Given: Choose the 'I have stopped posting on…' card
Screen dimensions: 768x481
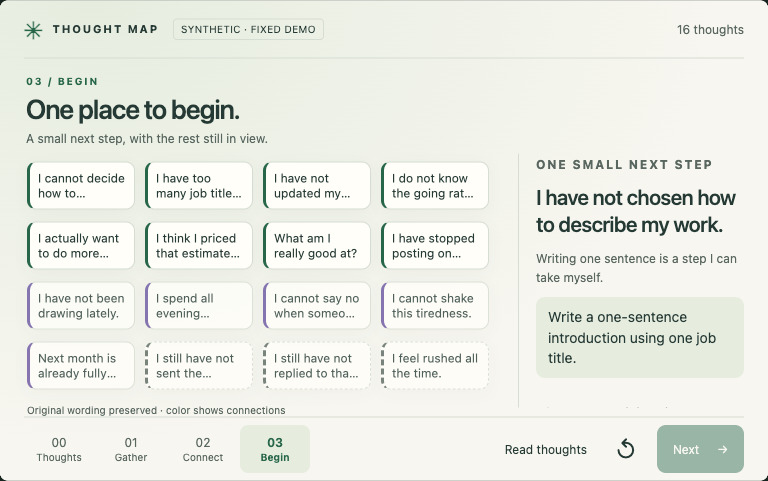Looking at the screenshot, I should tap(434, 245).
